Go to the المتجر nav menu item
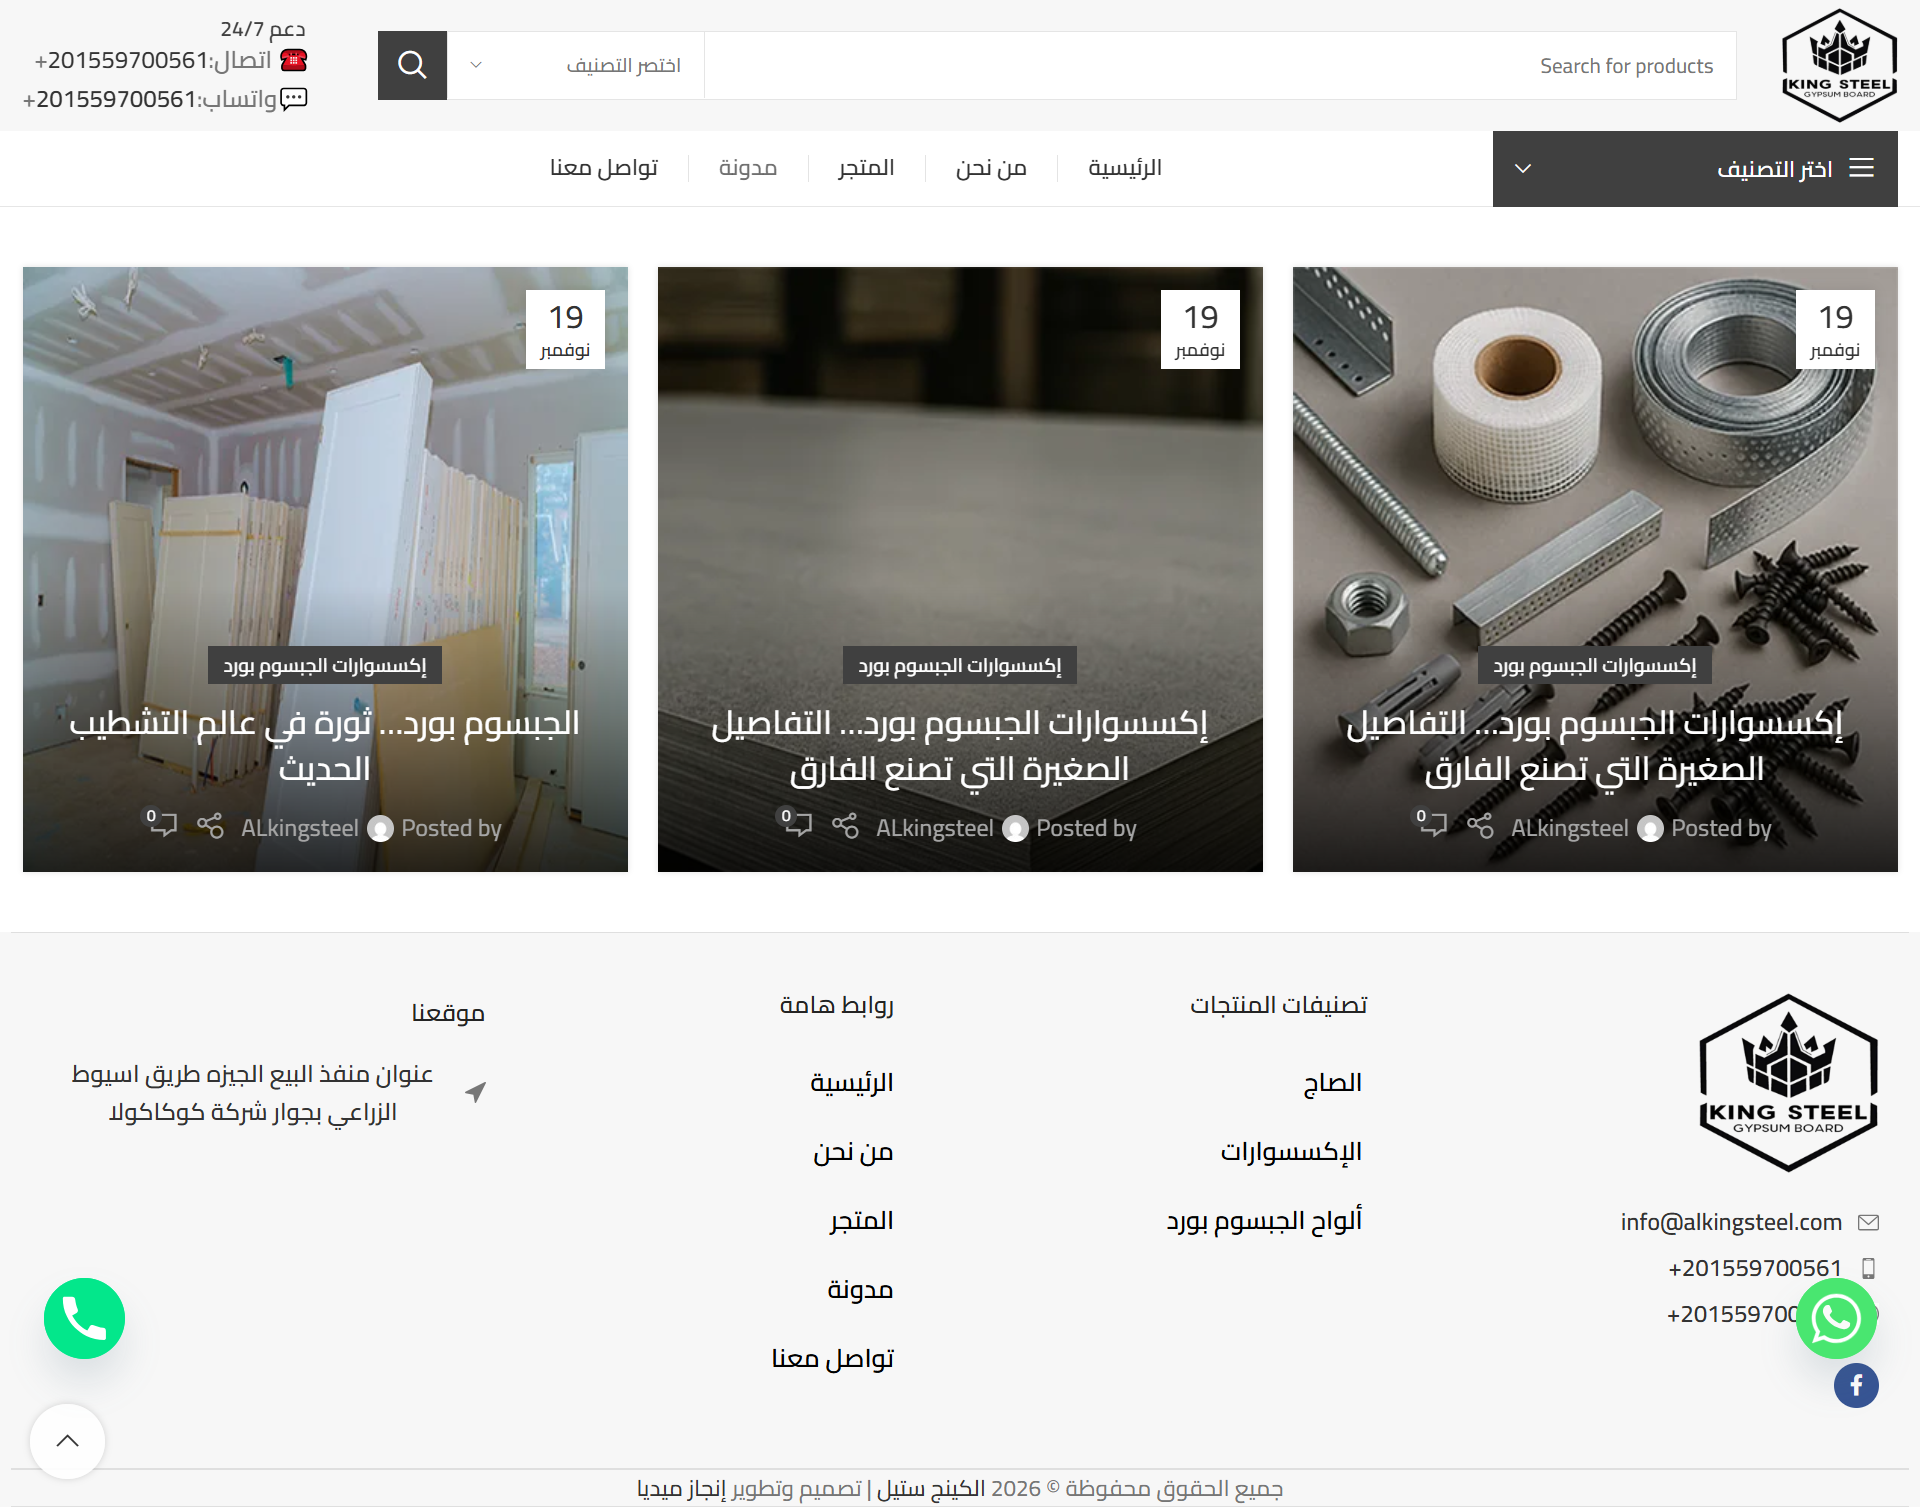1920x1509 pixels. click(866, 168)
